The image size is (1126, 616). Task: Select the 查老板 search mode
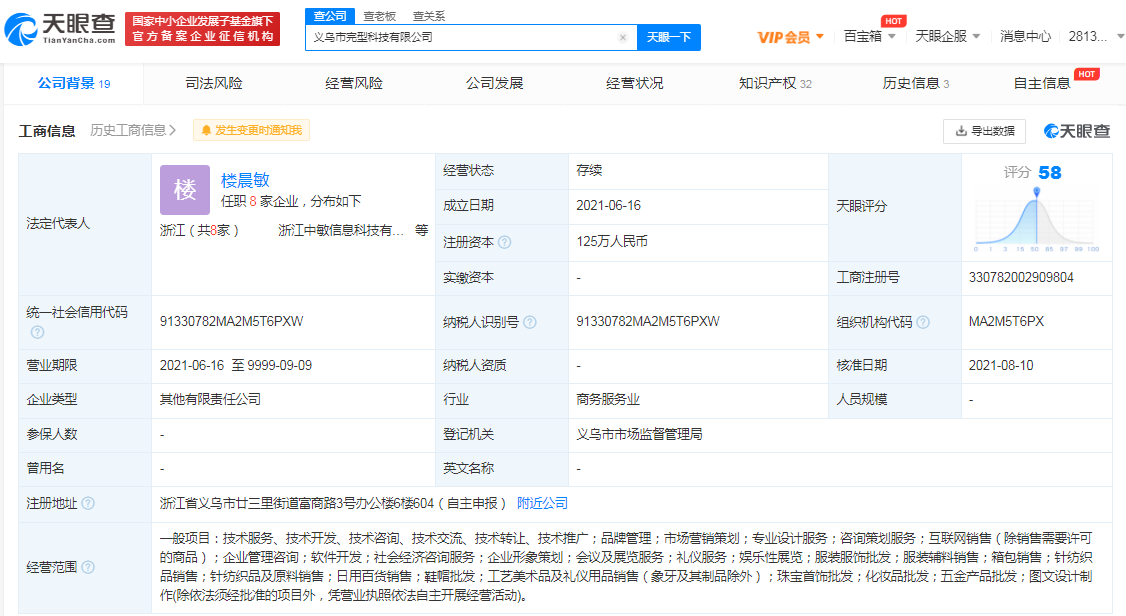[x=379, y=16]
